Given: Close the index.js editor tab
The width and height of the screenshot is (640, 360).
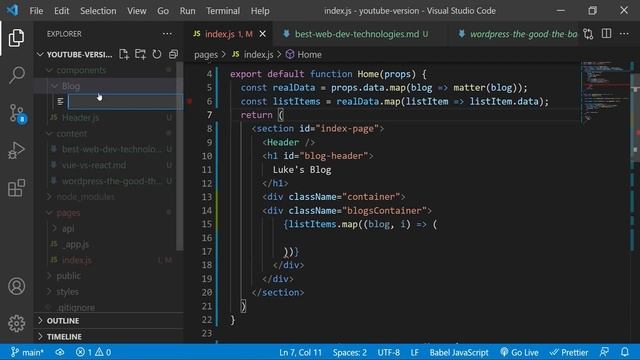Looking at the screenshot, I should click(263, 34).
